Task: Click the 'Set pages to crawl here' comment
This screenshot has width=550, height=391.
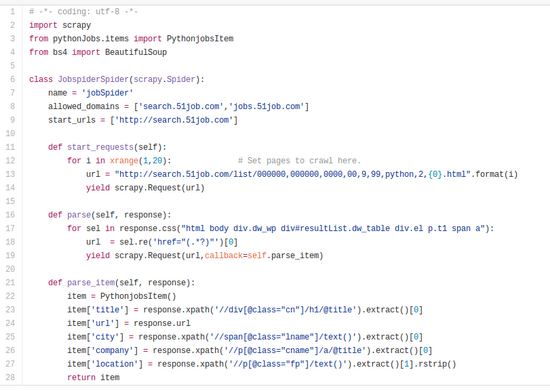Action: [x=299, y=161]
